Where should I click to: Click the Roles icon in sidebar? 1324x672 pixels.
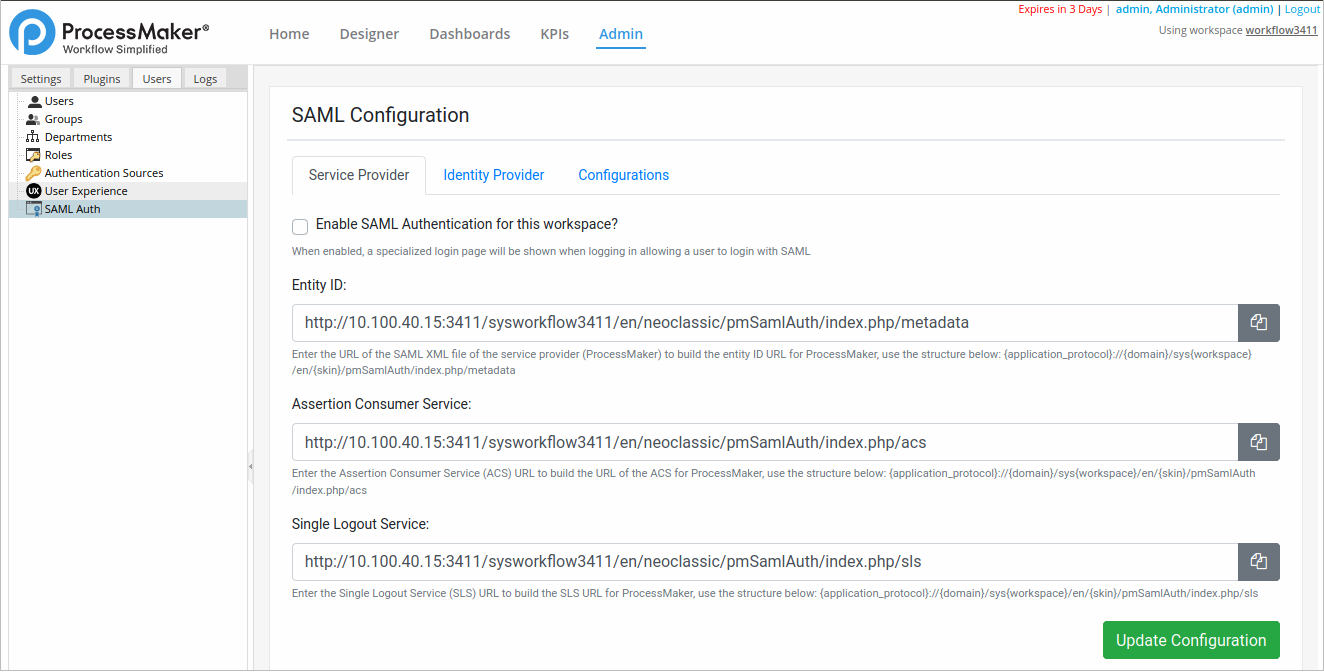click(x=33, y=155)
